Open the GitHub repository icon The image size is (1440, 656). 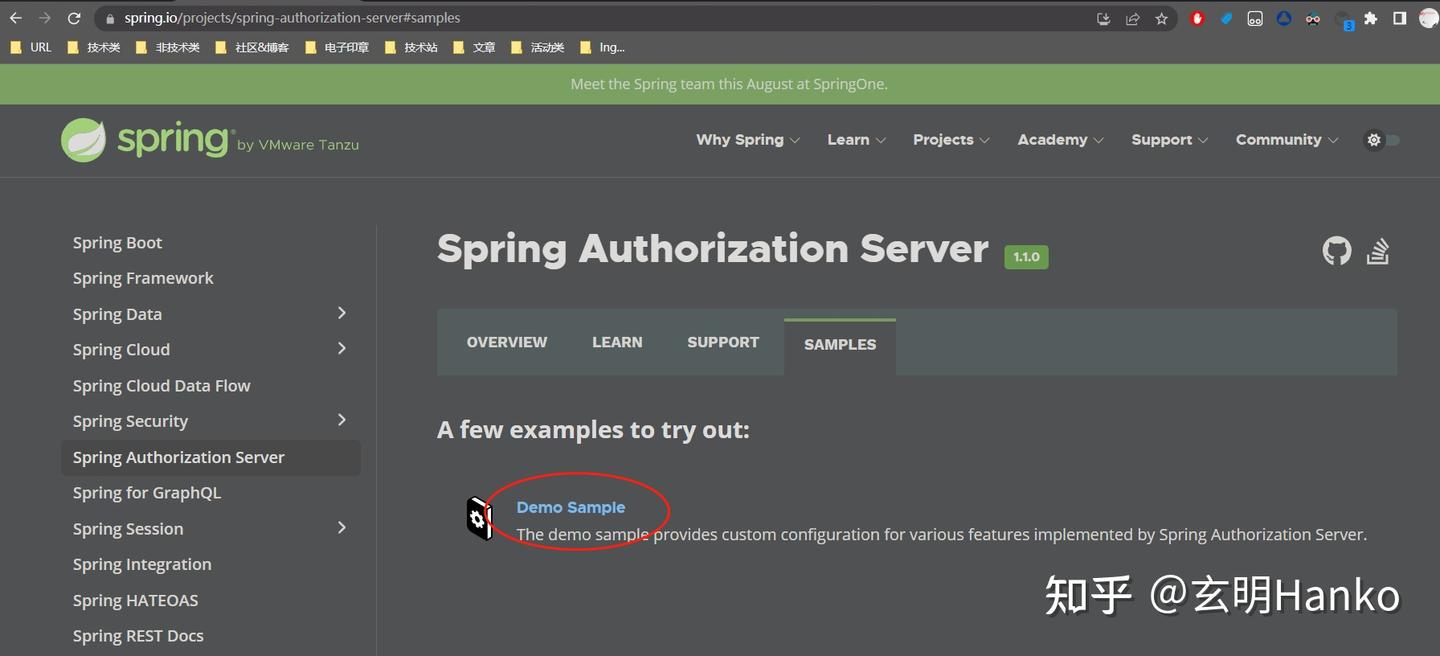click(x=1337, y=251)
